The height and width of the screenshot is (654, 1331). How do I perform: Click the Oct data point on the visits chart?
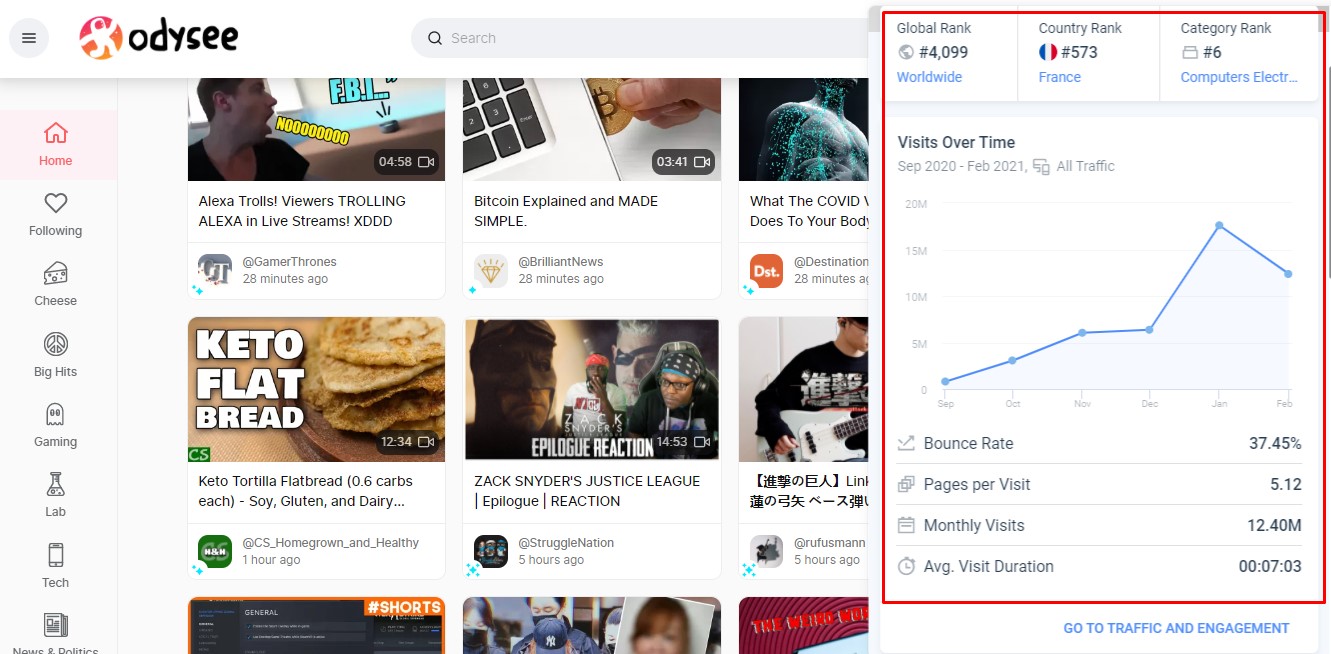click(x=1013, y=360)
